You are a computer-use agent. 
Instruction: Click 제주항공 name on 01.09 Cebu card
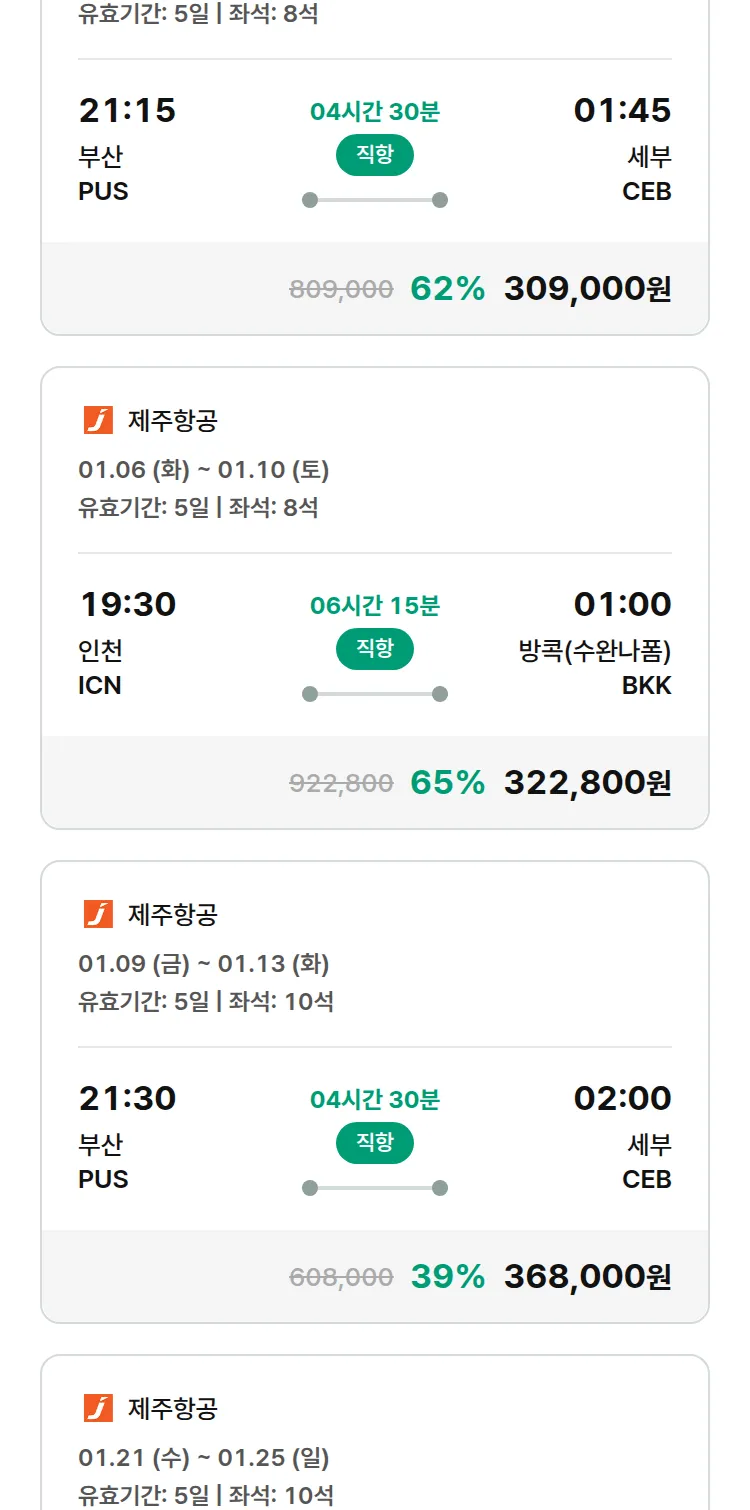coord(172,915)
